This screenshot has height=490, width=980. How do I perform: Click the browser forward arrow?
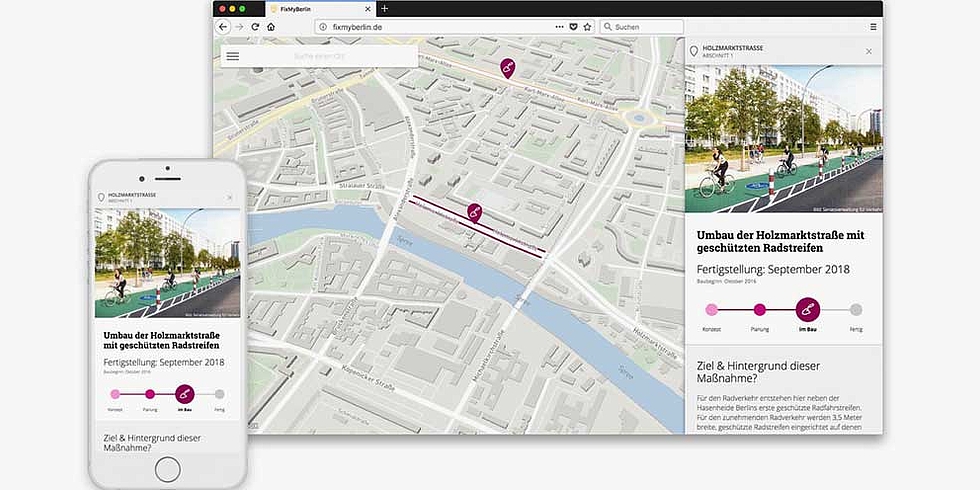239,27
